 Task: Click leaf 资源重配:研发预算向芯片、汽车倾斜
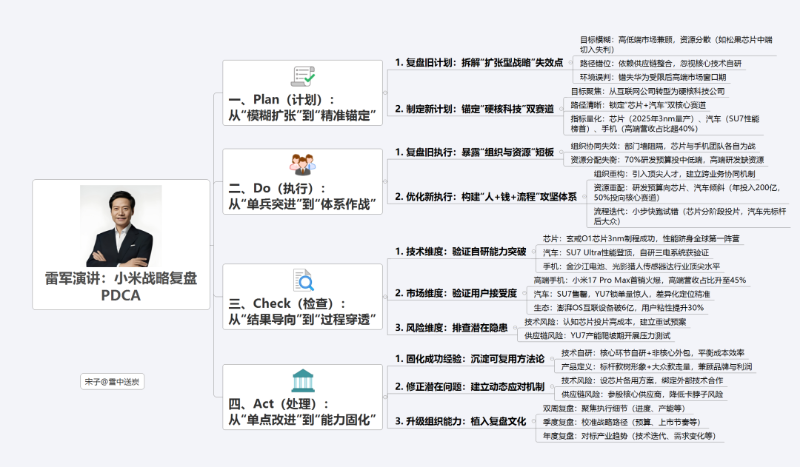click(x=687, y=192)
